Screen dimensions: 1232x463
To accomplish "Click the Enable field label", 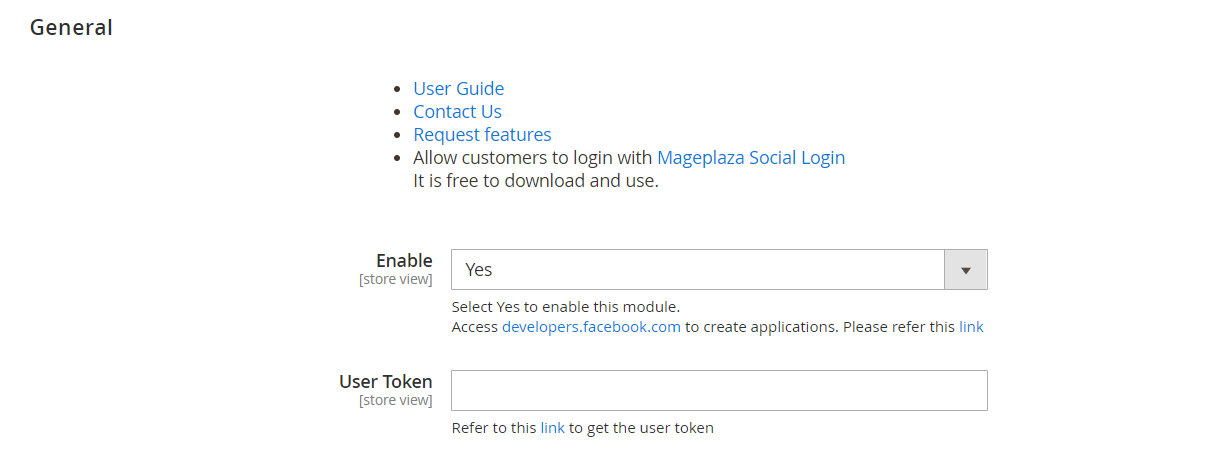I will pyautogui.click(x=404, y=261).
